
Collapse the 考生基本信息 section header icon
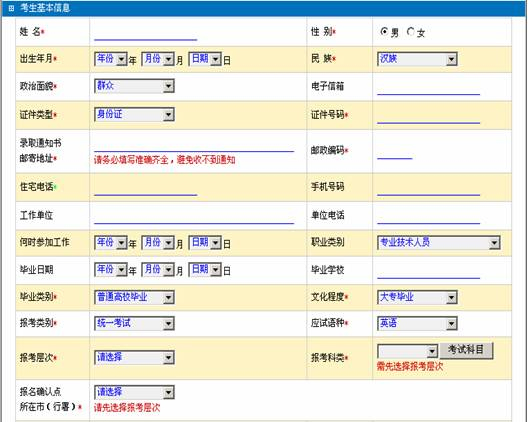click(11, 8)
